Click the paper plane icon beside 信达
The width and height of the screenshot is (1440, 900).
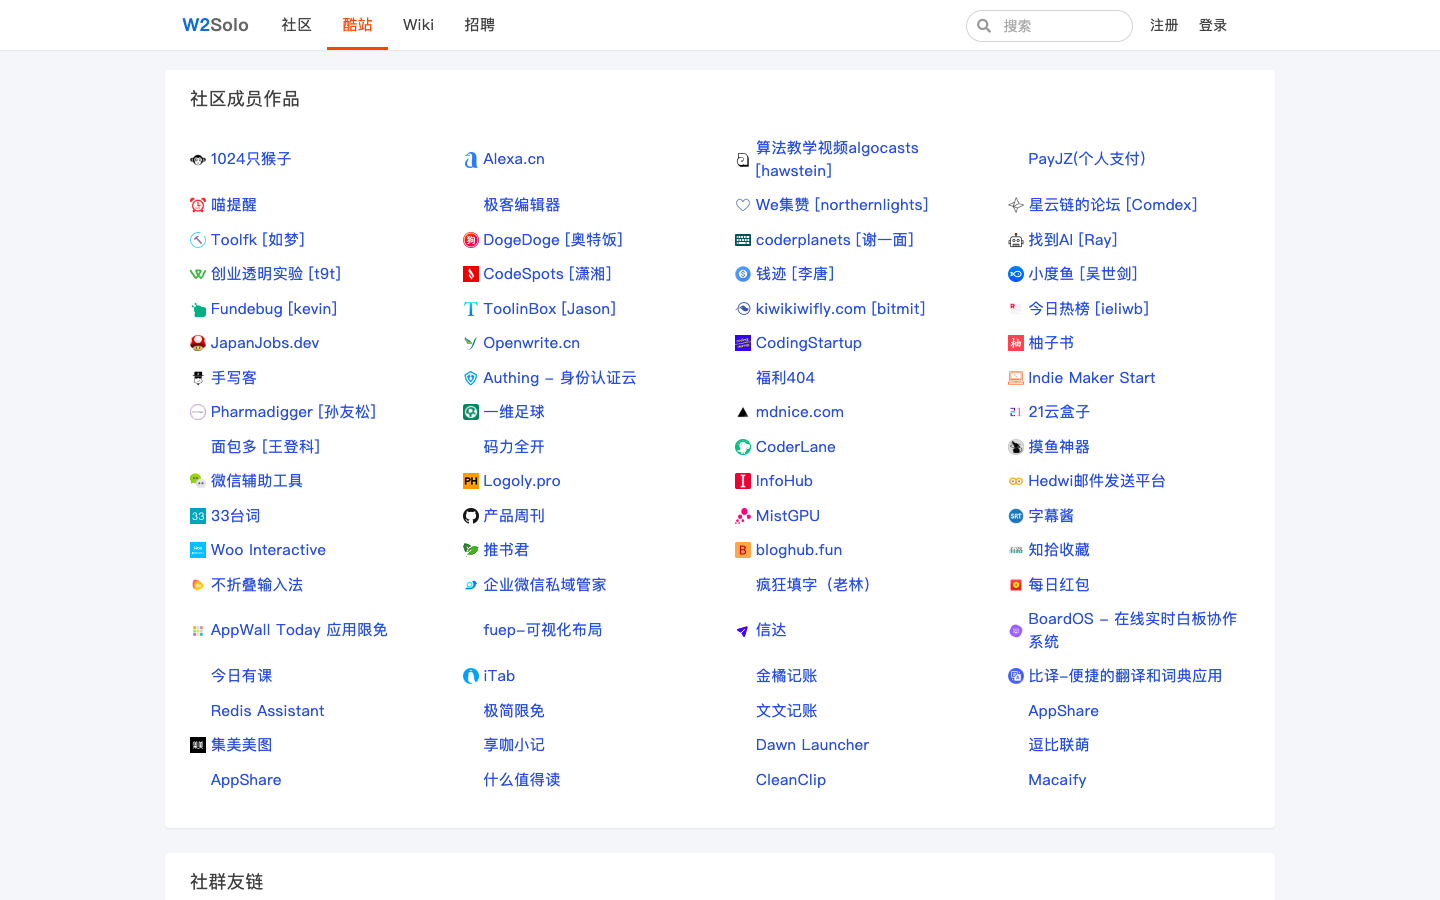[x=742, y=631]
